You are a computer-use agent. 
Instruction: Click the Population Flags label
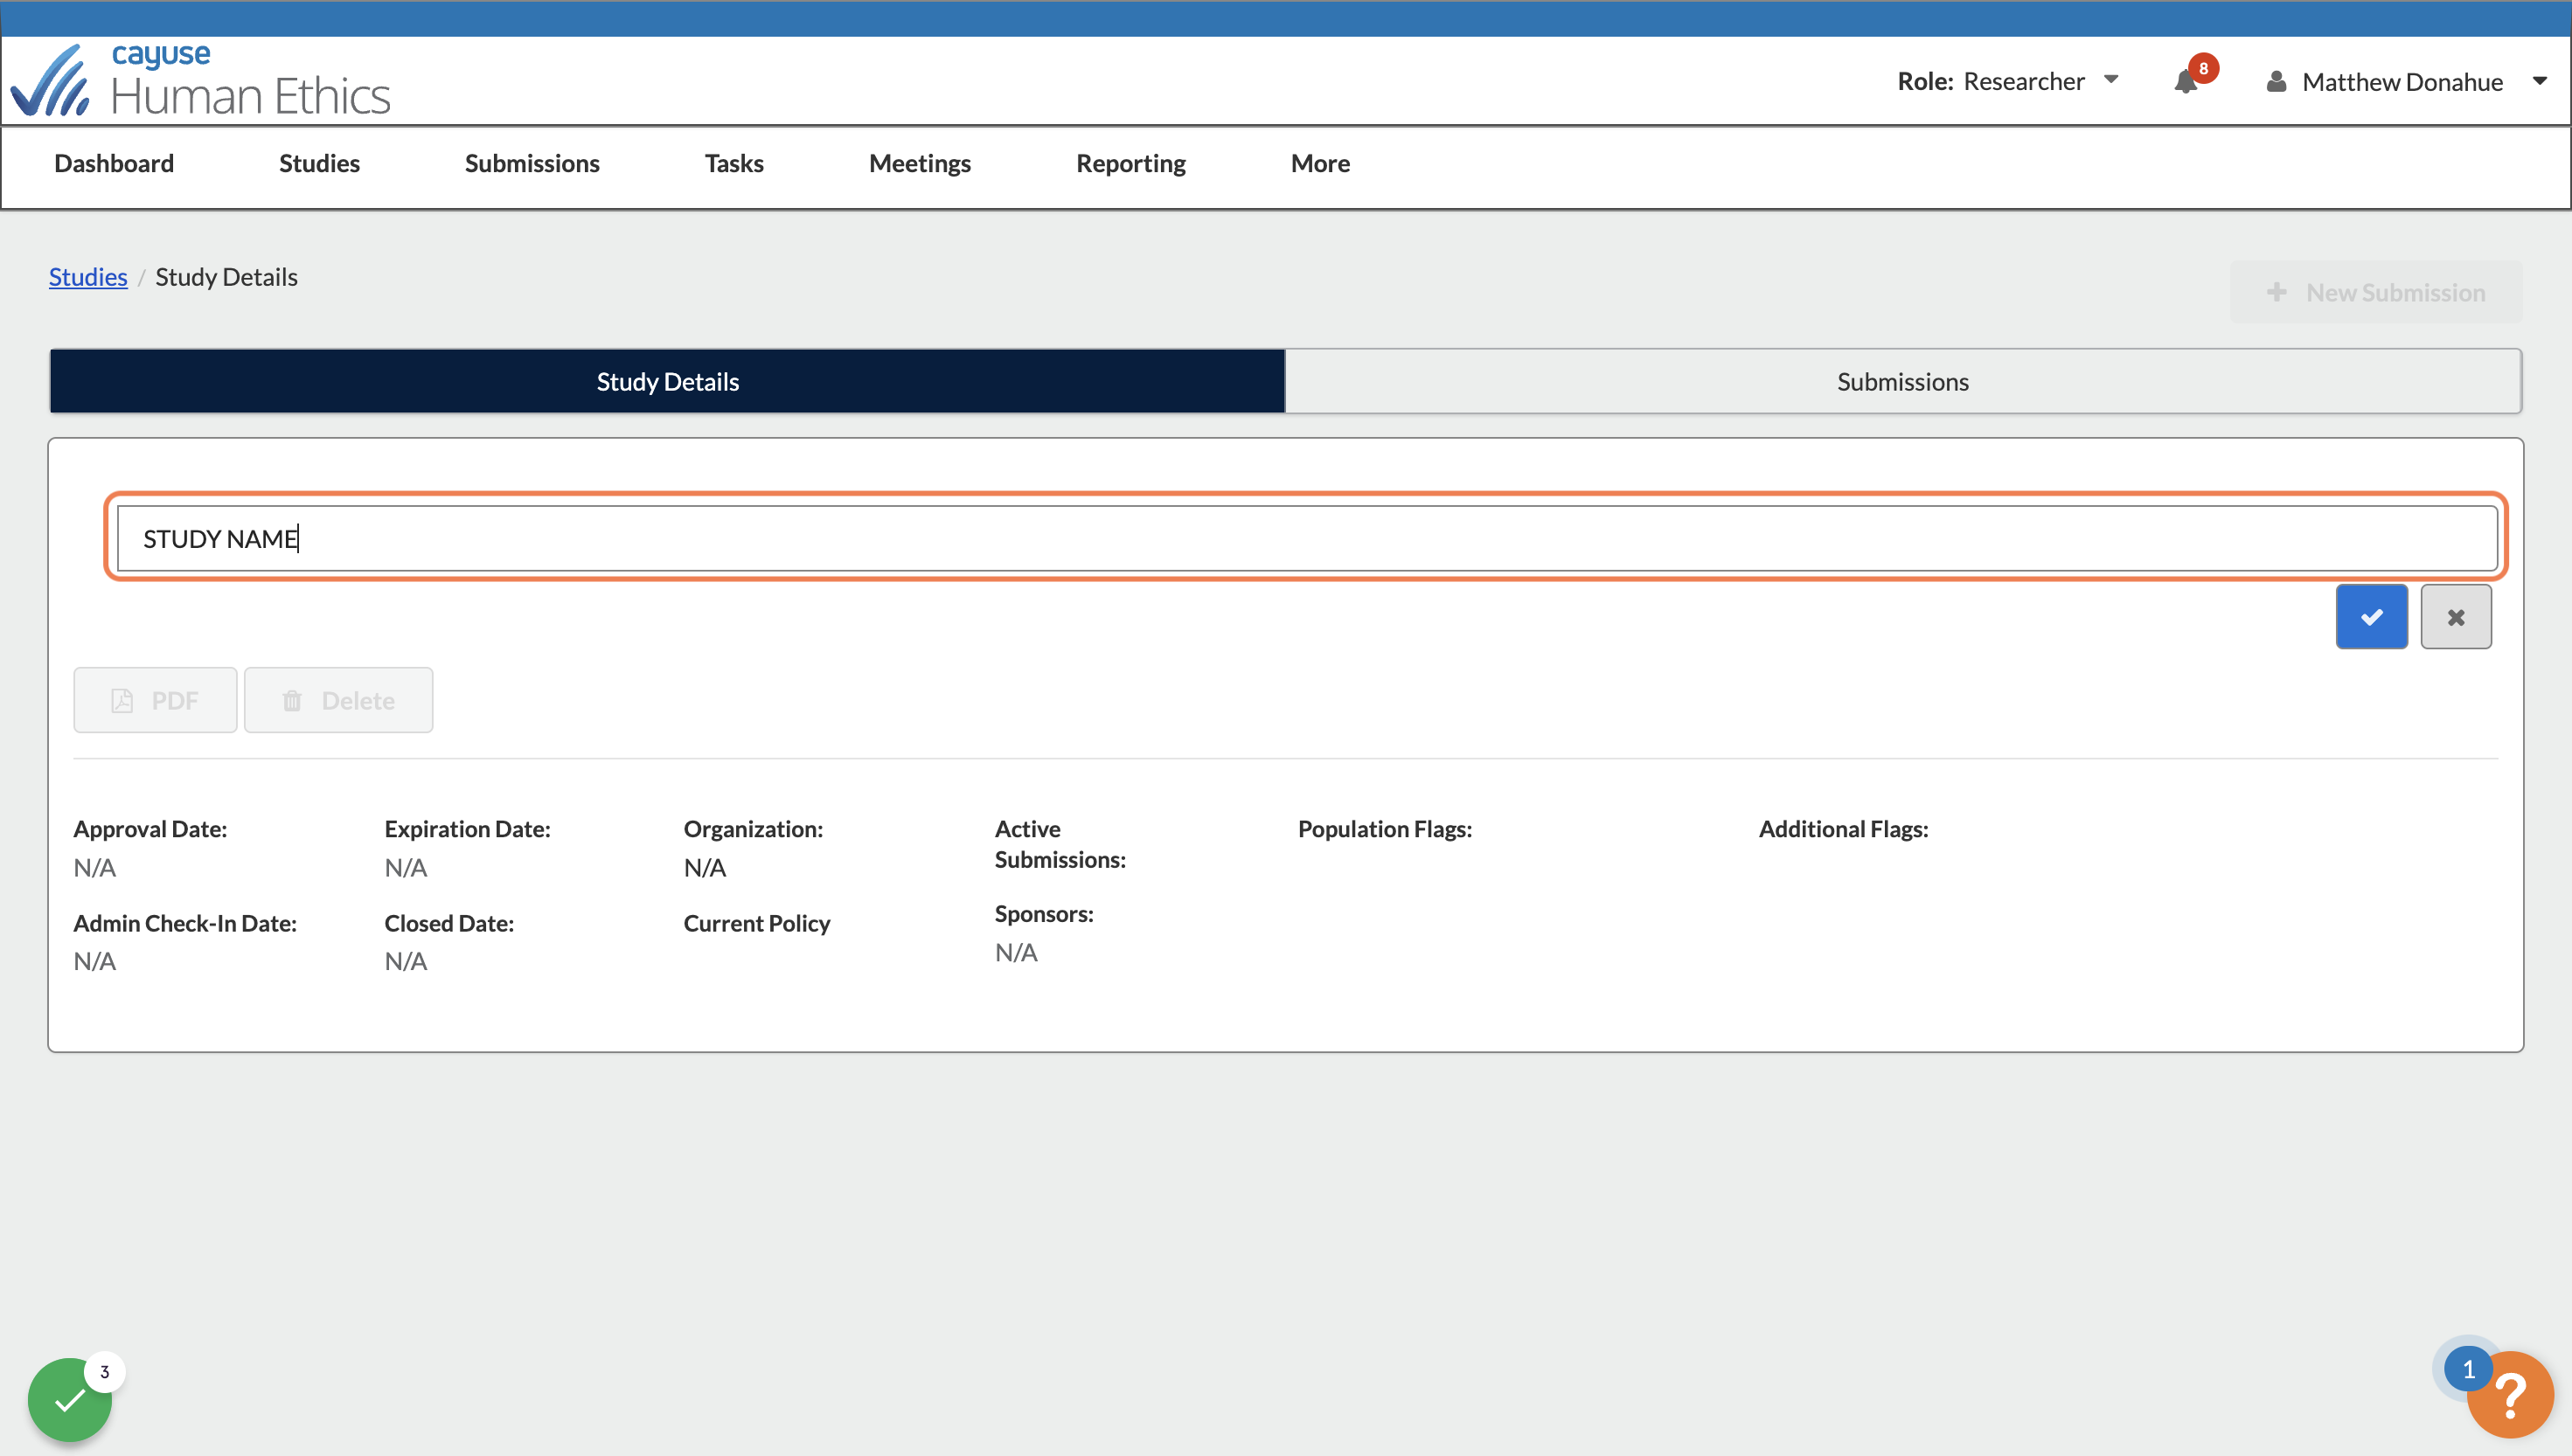coord(1384,829)
